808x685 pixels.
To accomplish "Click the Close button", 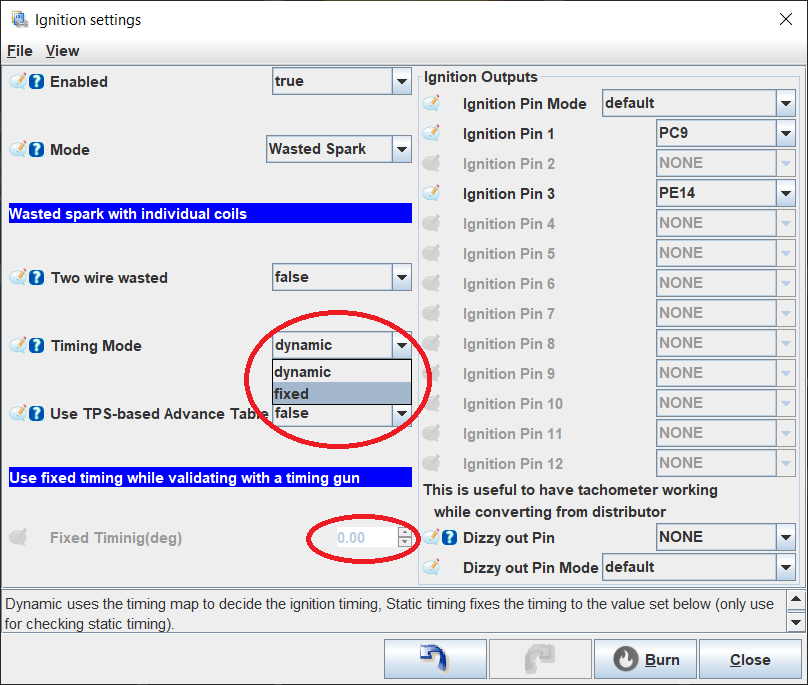I will (749, 660).
